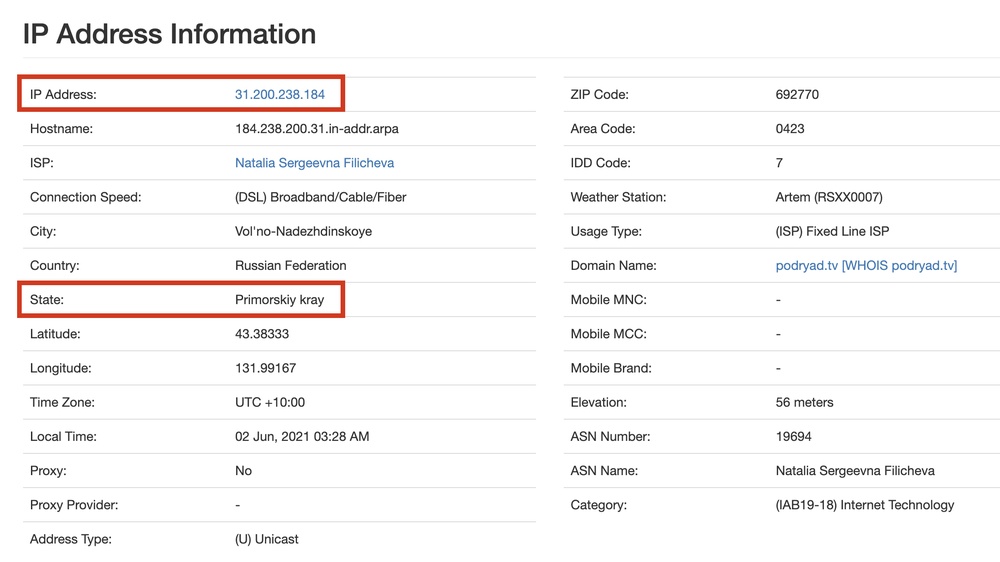The image size is (1000, 562).
Task: Click the ZIP code value 692770
Action: [797, 94]
